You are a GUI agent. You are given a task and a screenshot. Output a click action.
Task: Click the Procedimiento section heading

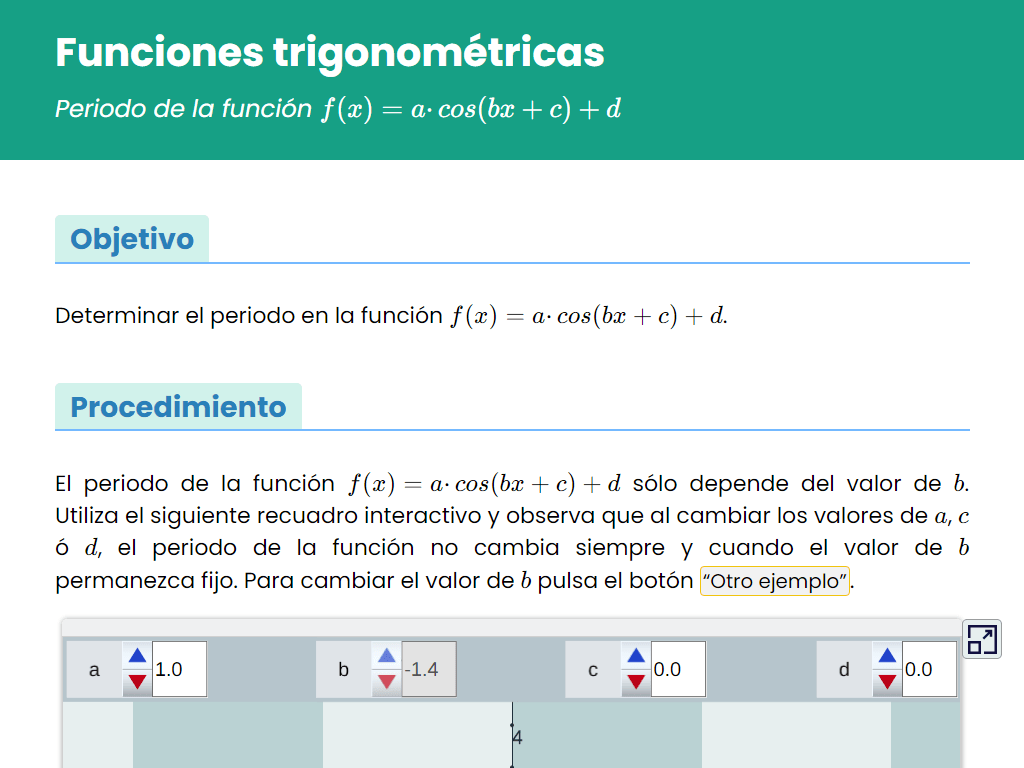(178, 407)
